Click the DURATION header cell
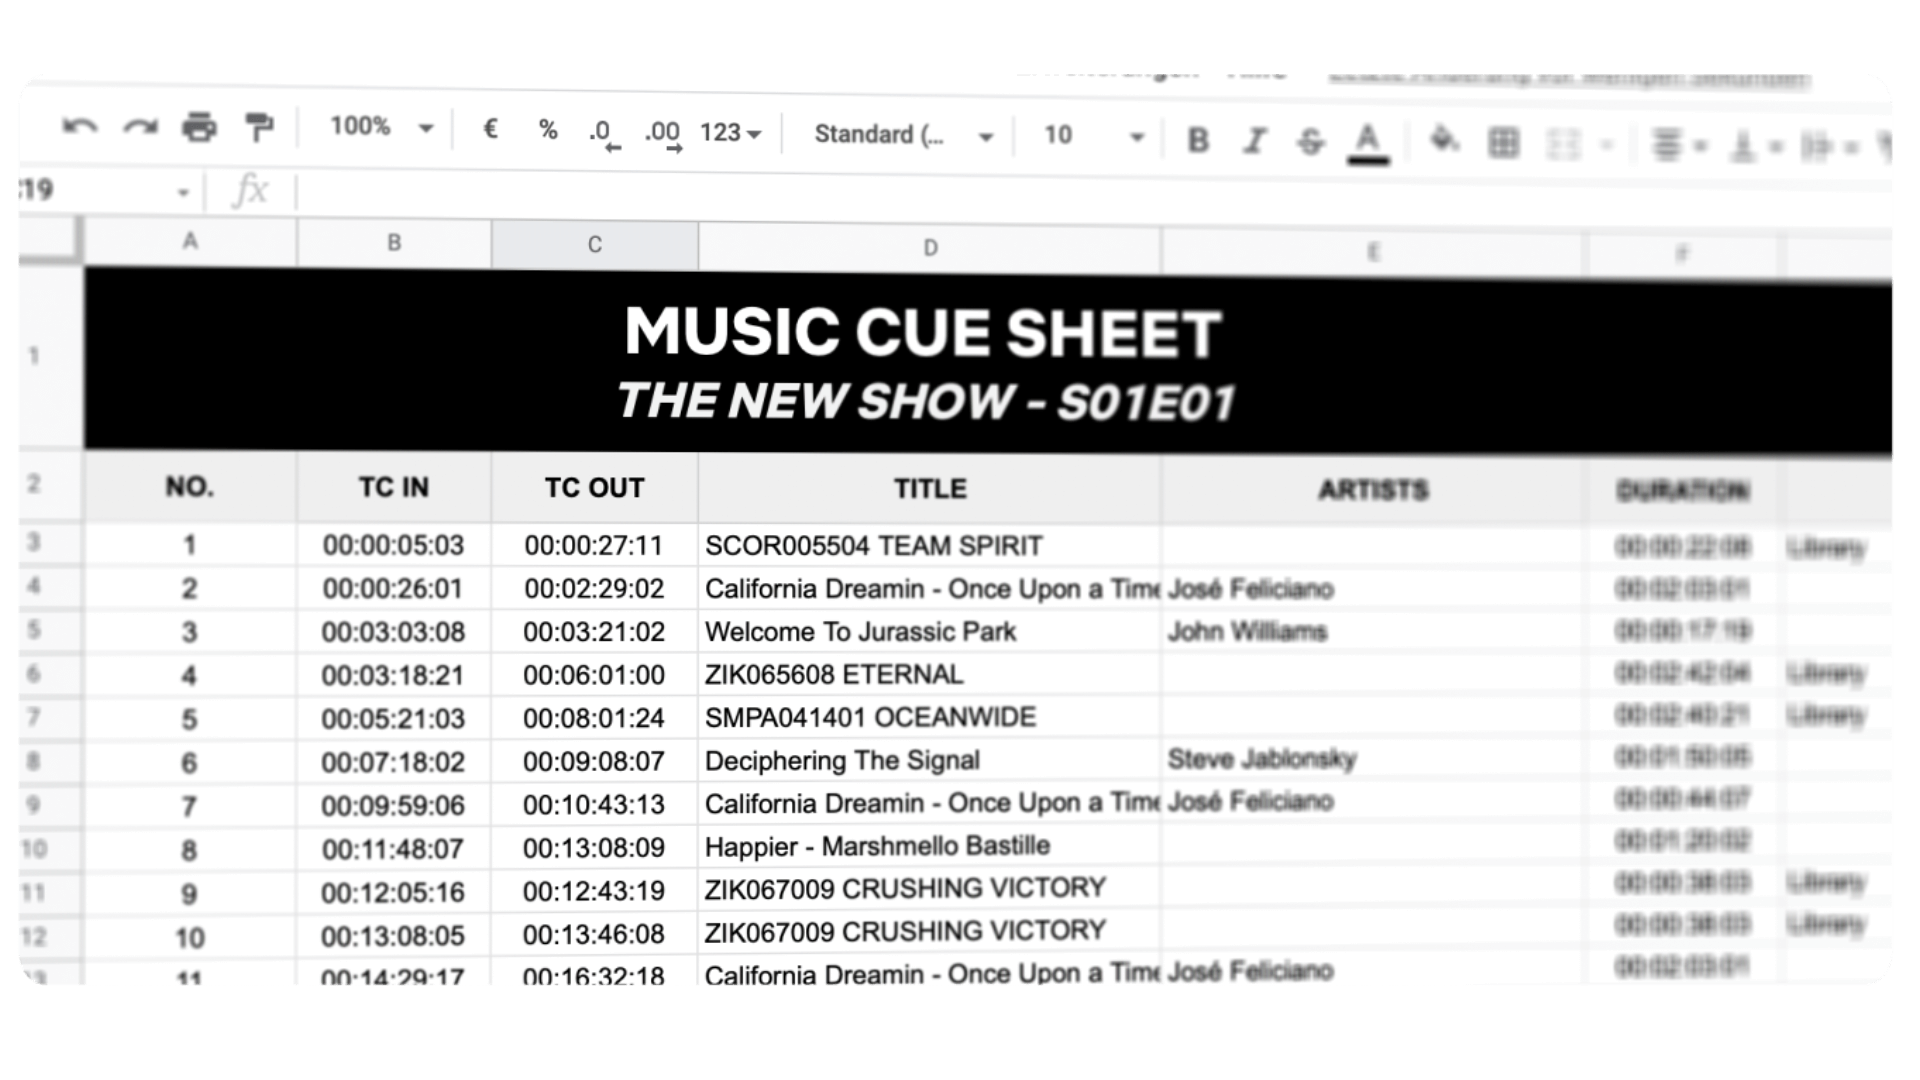This screenshot has height=1080, width=1920. 1683,491
